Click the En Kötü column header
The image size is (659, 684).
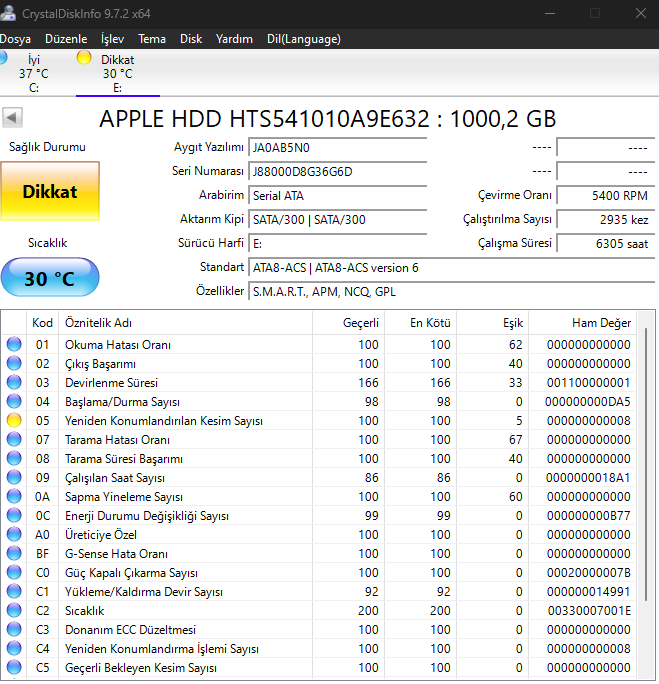(420, 323)
